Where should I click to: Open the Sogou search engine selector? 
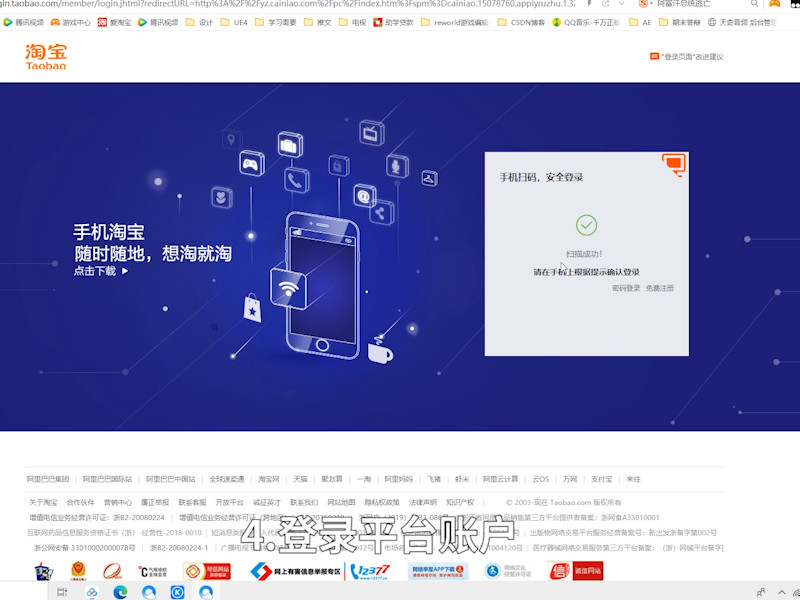pos(645,4)
